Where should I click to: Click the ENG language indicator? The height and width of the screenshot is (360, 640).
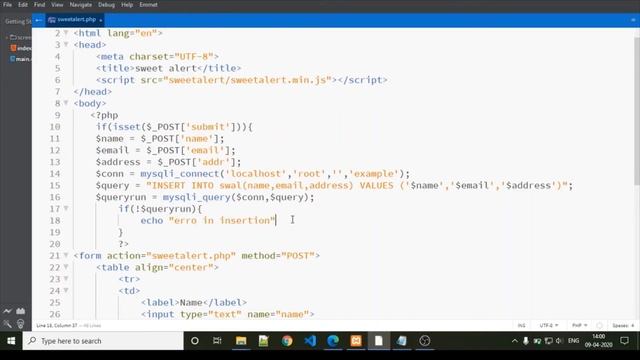573,341
